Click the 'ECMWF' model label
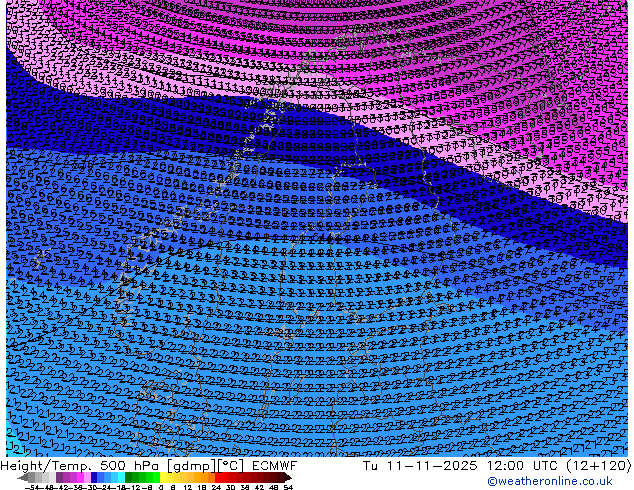This screenshot has width=634, height=490. point(274,466)
